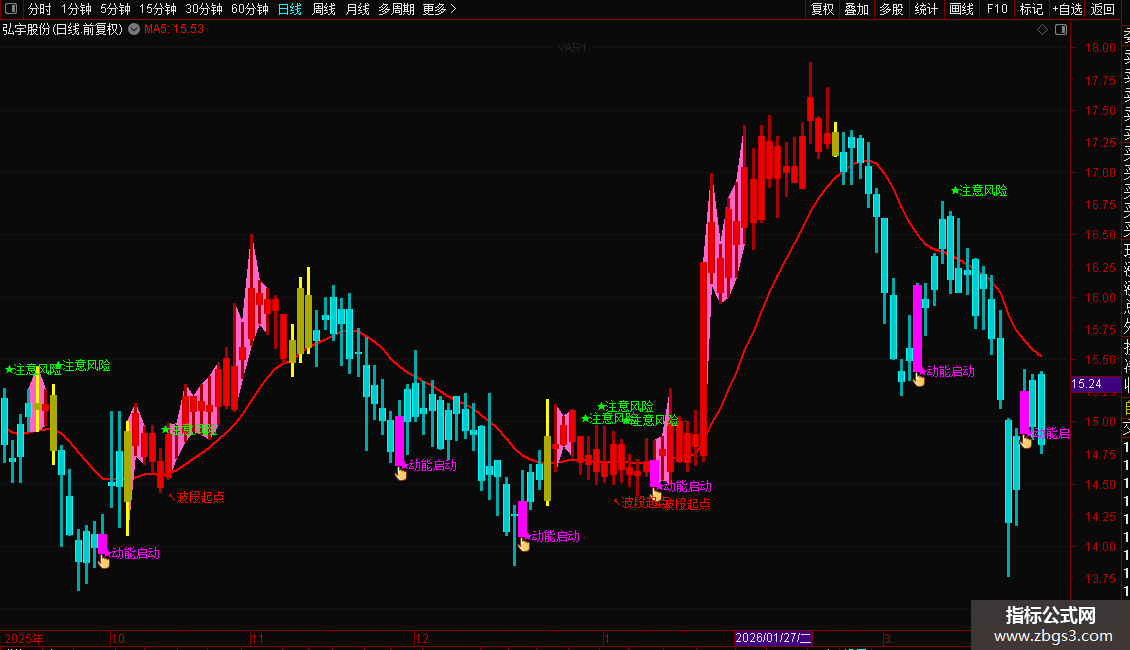Screen dimensions: 1130x650
Task: Click the 13.75 price axis label
Action: pyautogui.click(x=1100, y=579)
